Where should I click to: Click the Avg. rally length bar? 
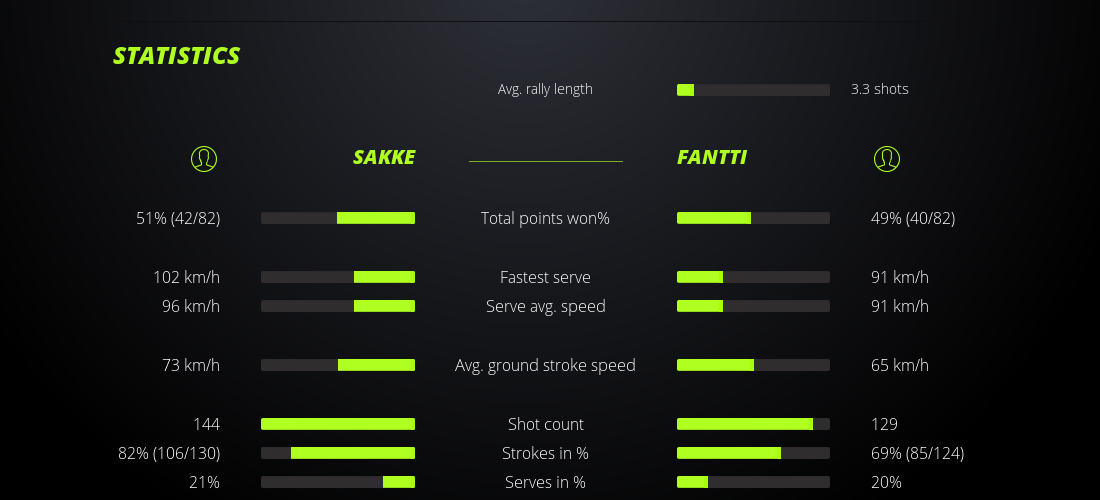753,90
